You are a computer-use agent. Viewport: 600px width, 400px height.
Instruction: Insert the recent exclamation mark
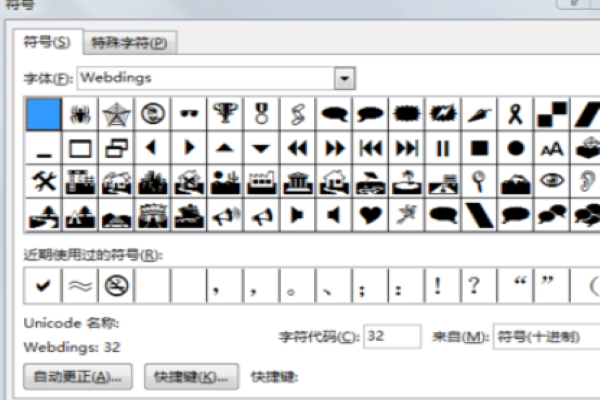pyautogui.click(x=443, y=286)
